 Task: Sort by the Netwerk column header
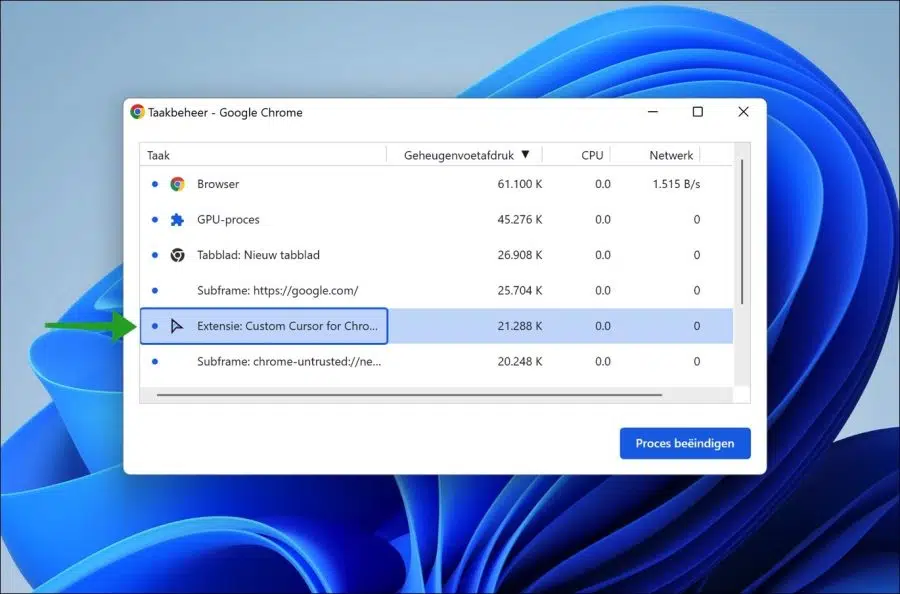(x=656, y=155)
